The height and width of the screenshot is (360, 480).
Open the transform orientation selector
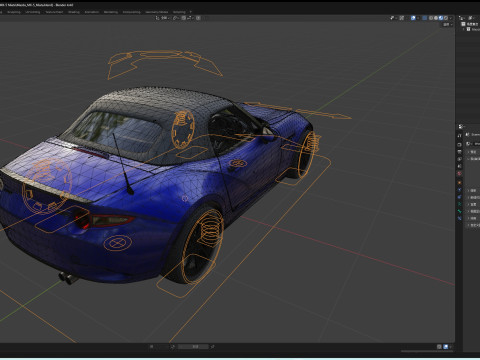(162, 18)
